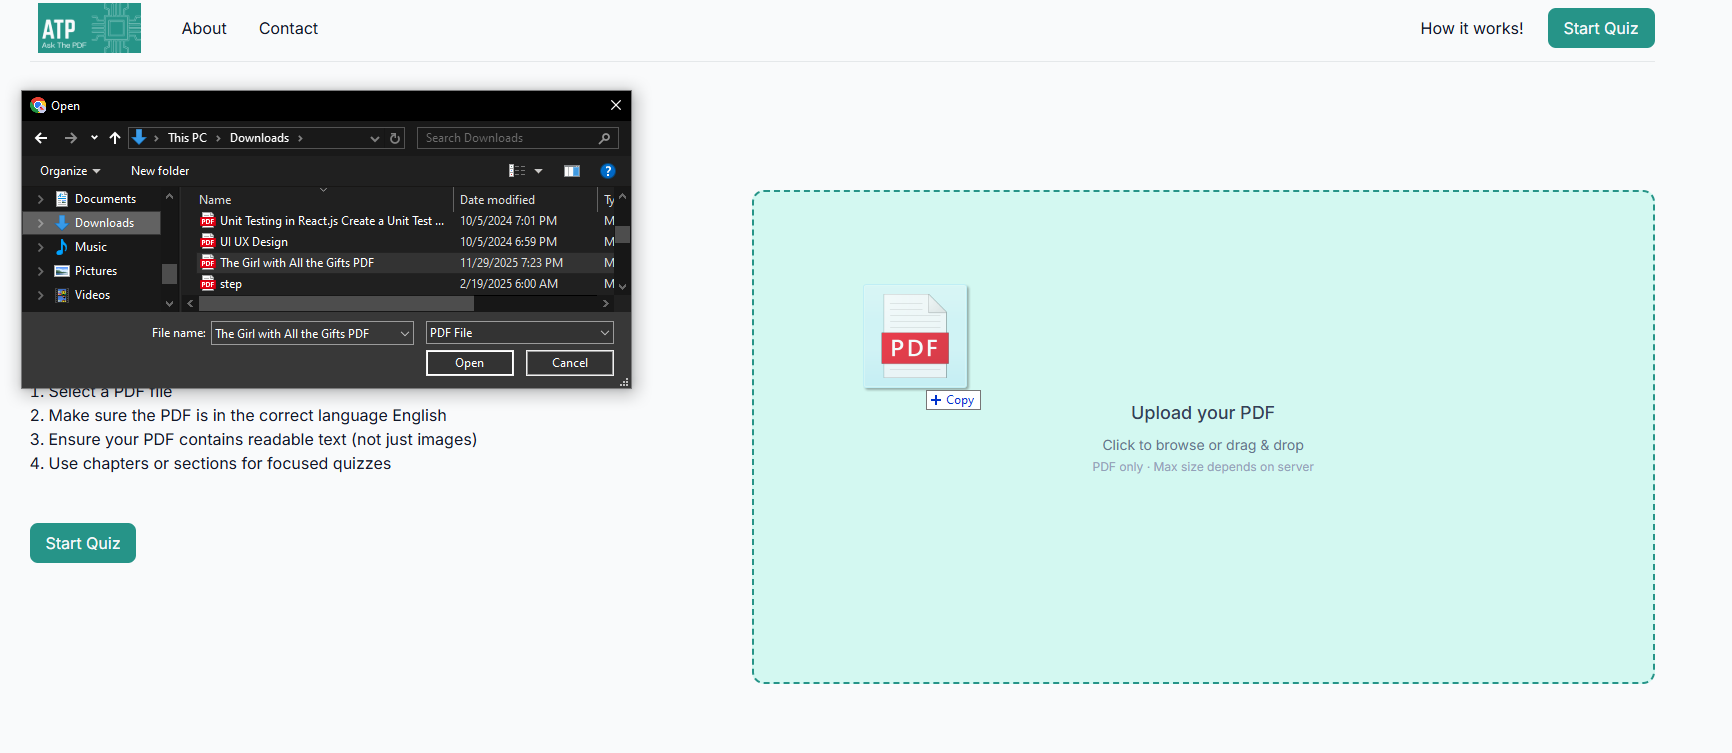Viewport: 1732px width, 753px height.
Task: Go back with the dialog's back arrow
Action: coord(41,138)
